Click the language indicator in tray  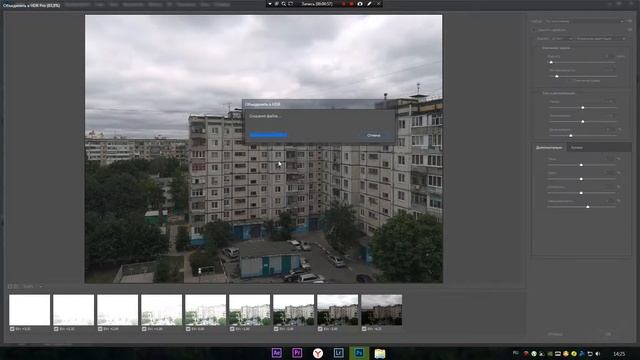tap(516, 353)
